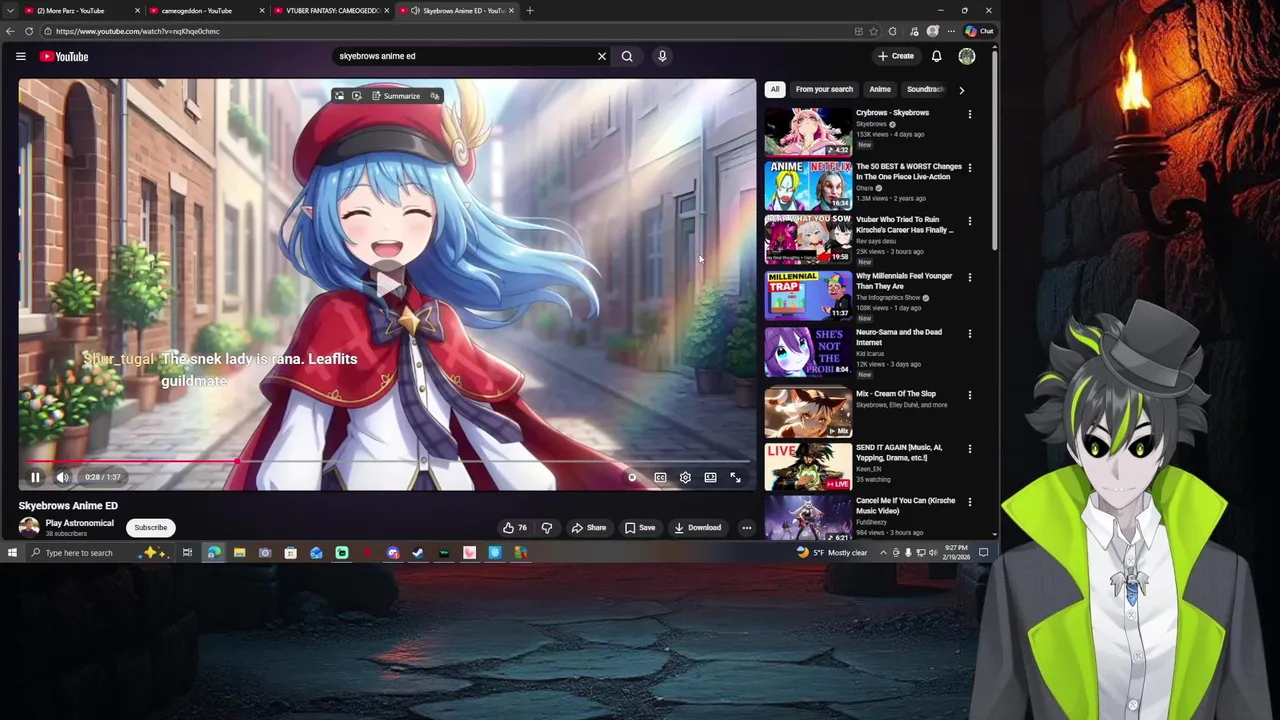Open the taskbar clock and date
Screen dimensions: 1280x720
click(x=956, y=552)
